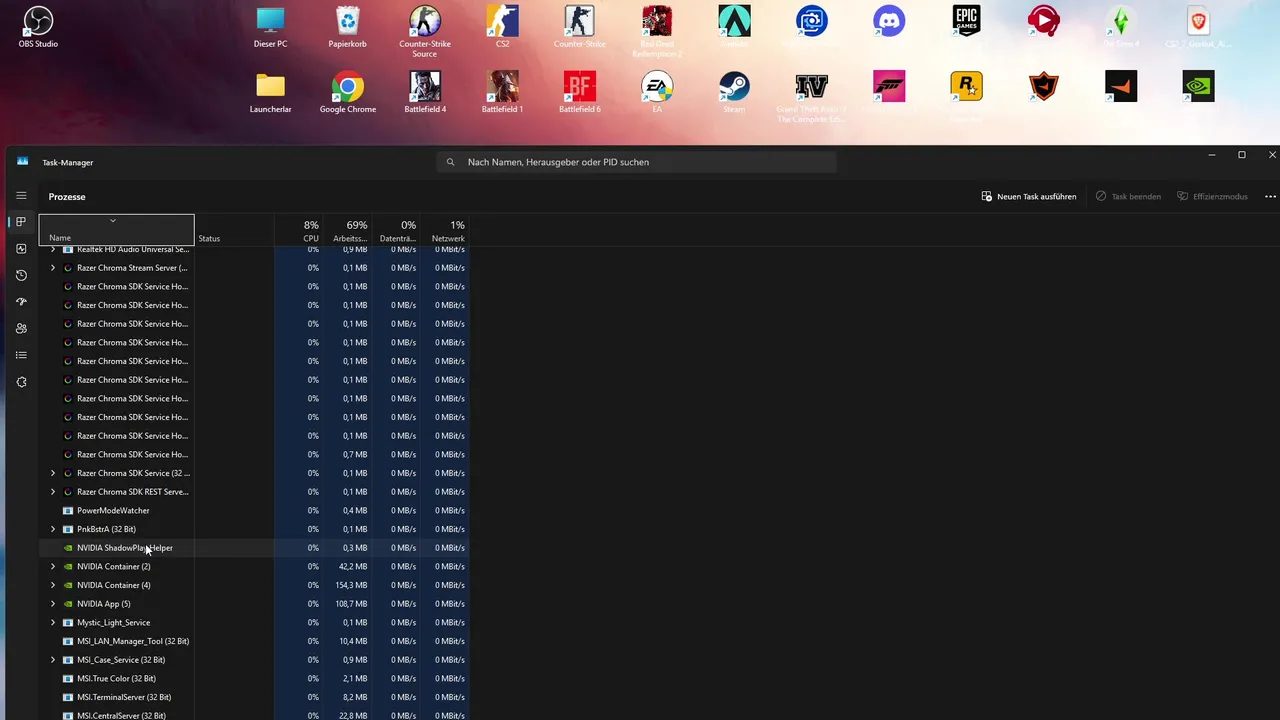The width and height of the screenshot is (1280, 720).
Task: Focus the process search field
Action: point(636,162)
